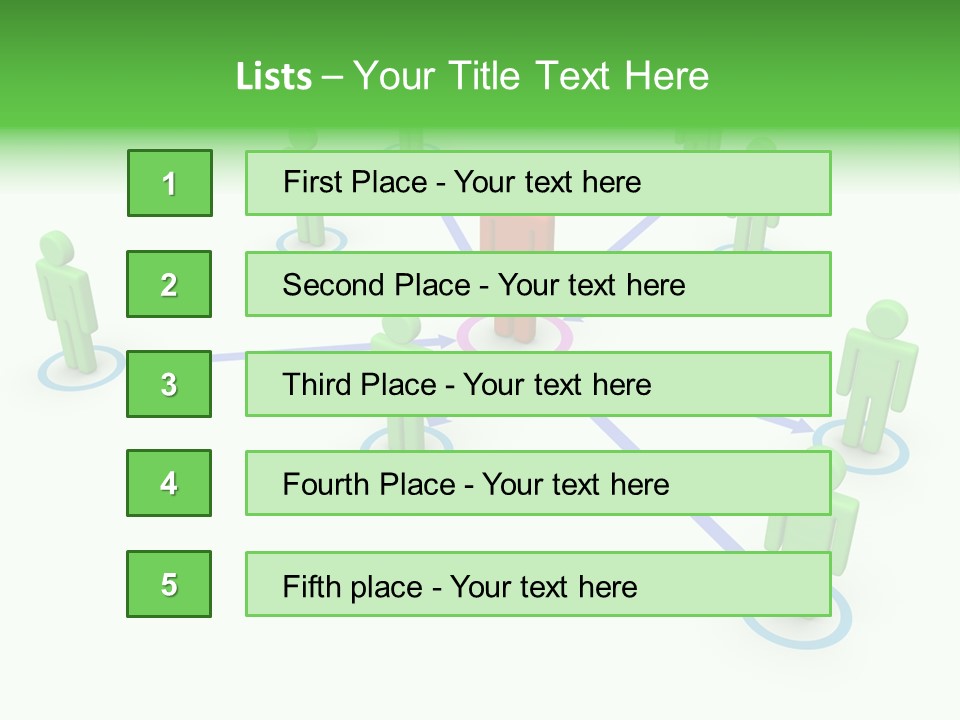Click the word Lists in the title
This screenshot has height=720, width=960.
click(x=274, y=77)
